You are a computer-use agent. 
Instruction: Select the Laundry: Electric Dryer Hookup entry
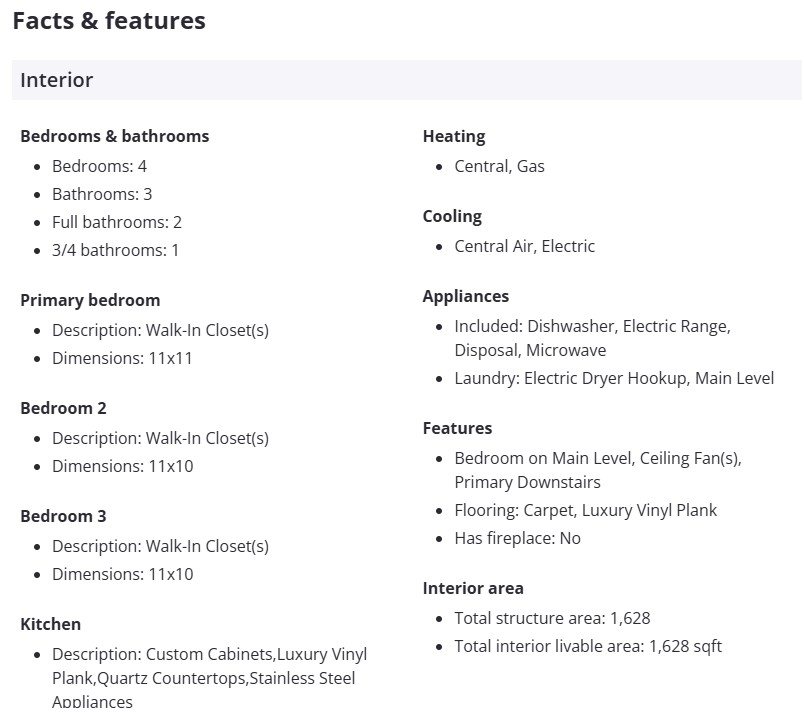tap(613, 378)
